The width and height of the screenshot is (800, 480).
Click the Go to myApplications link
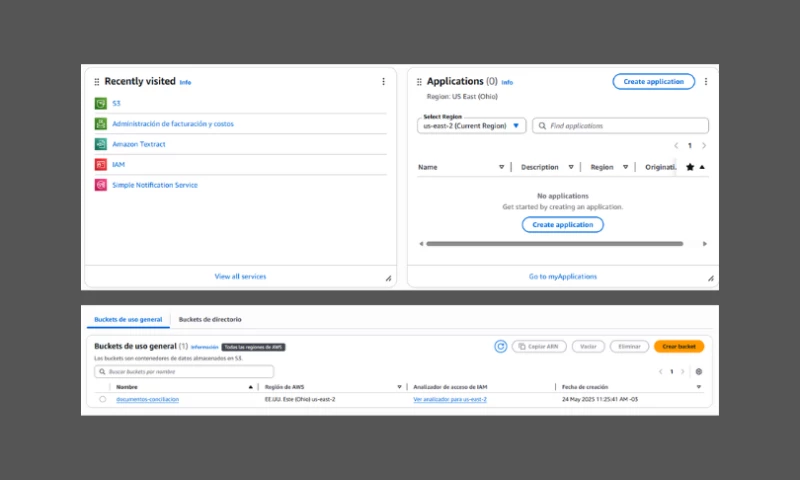563,276
